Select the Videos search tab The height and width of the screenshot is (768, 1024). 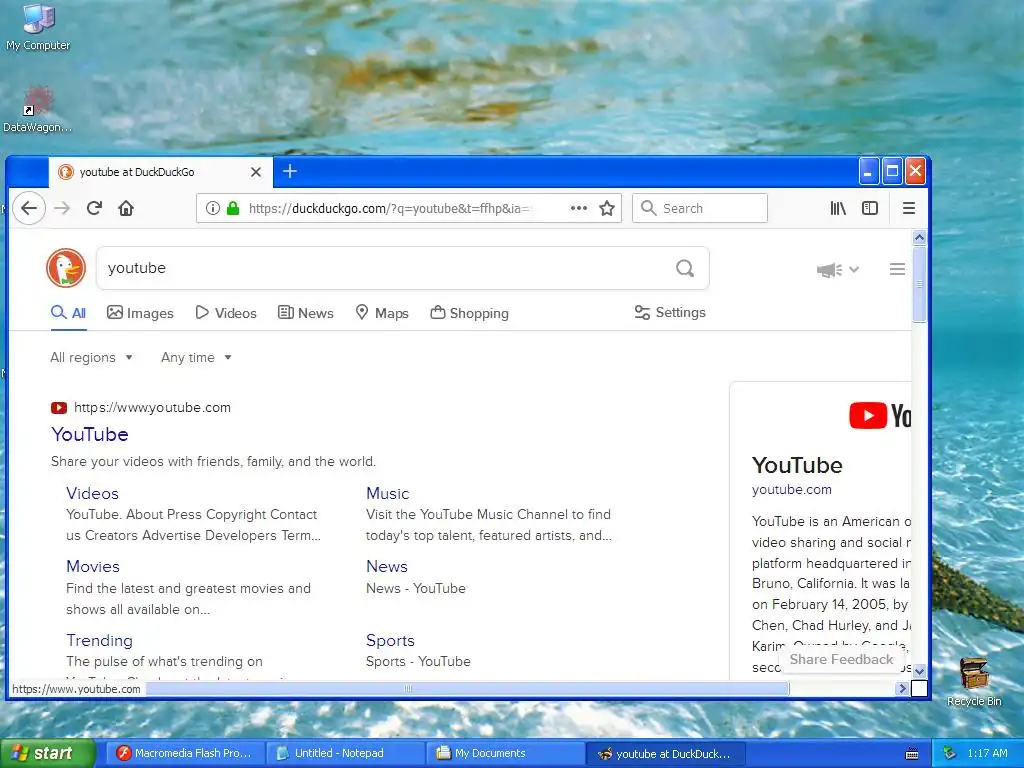226,313
